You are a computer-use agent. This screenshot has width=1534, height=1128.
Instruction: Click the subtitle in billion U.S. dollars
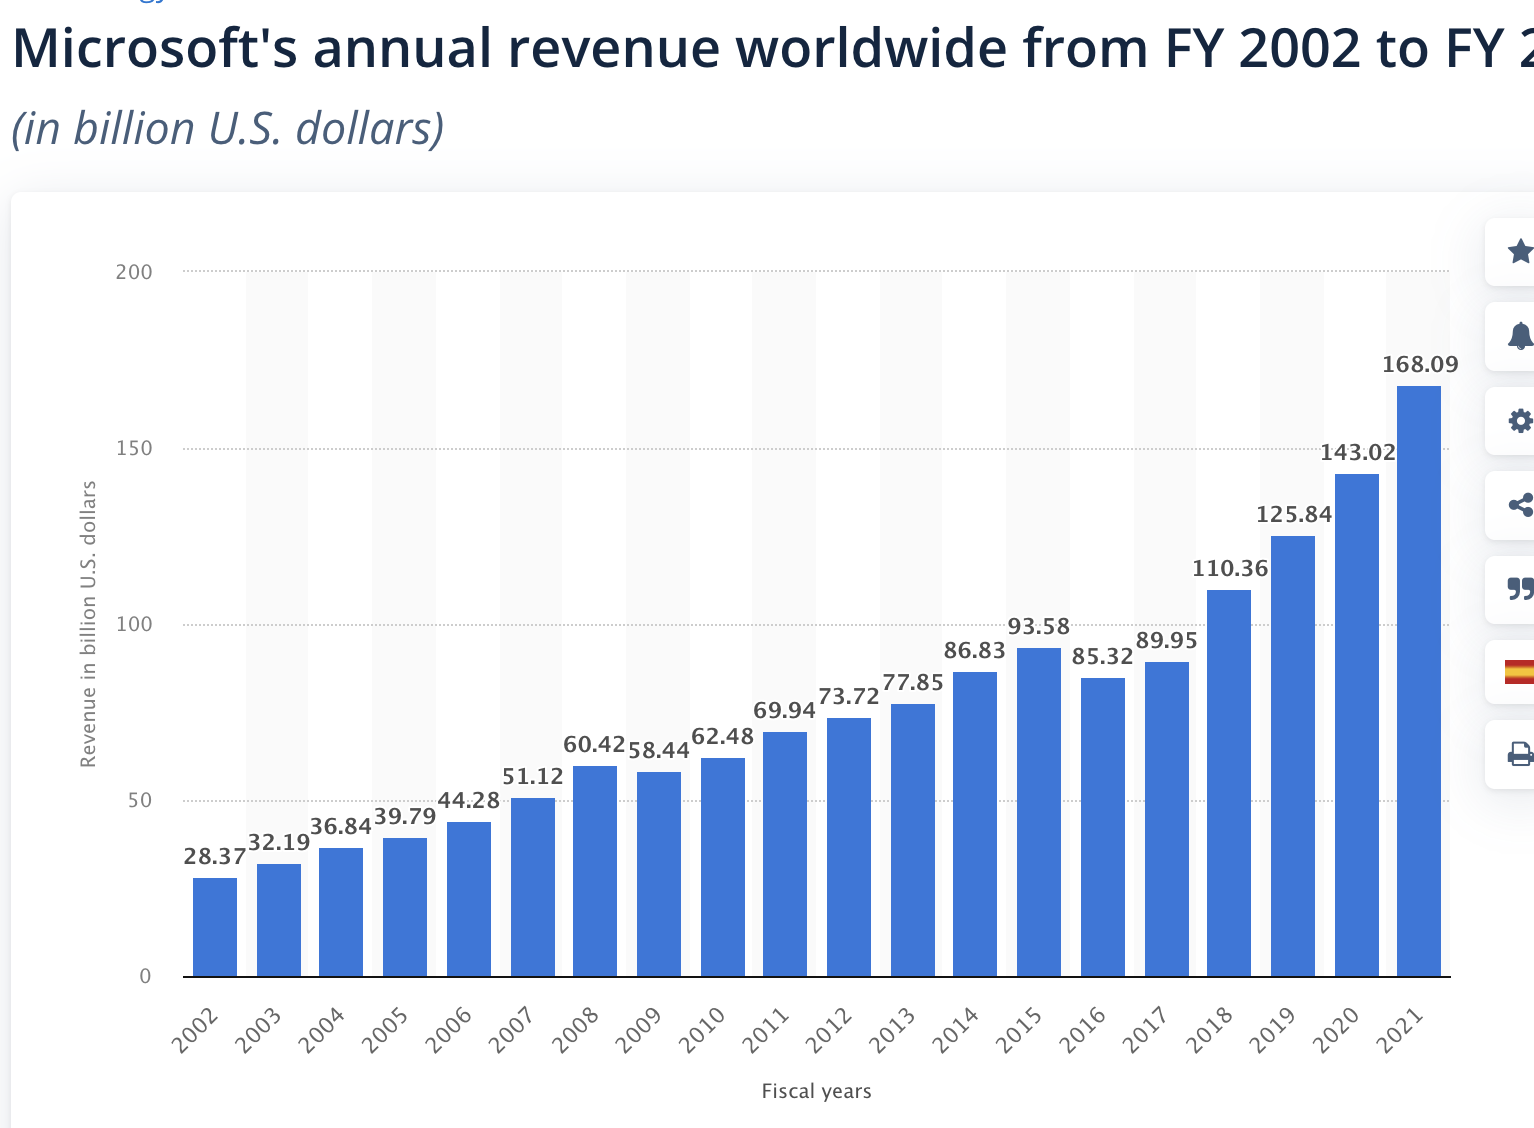click(227, 129)
